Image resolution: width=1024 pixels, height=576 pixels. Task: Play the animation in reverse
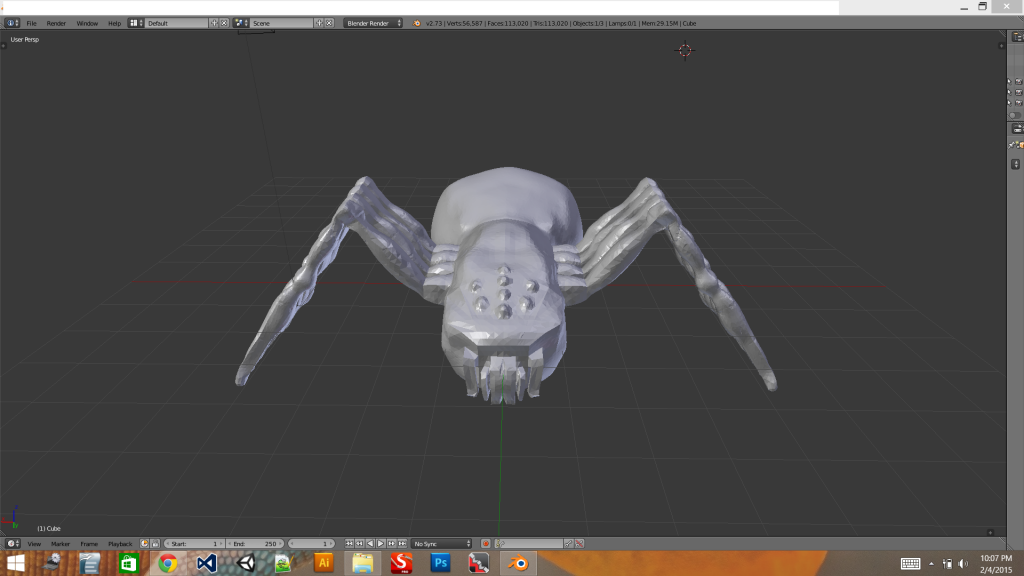(370, 543)
